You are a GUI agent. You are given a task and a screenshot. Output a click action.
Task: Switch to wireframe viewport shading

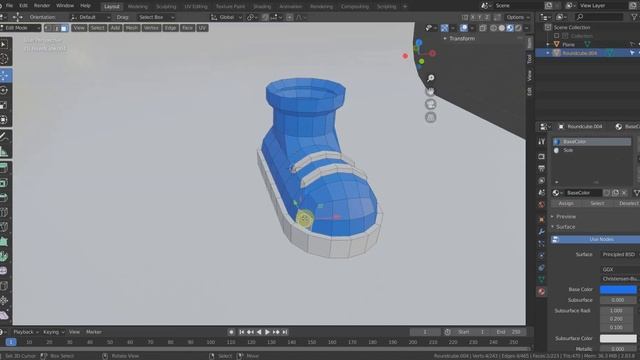493,28
